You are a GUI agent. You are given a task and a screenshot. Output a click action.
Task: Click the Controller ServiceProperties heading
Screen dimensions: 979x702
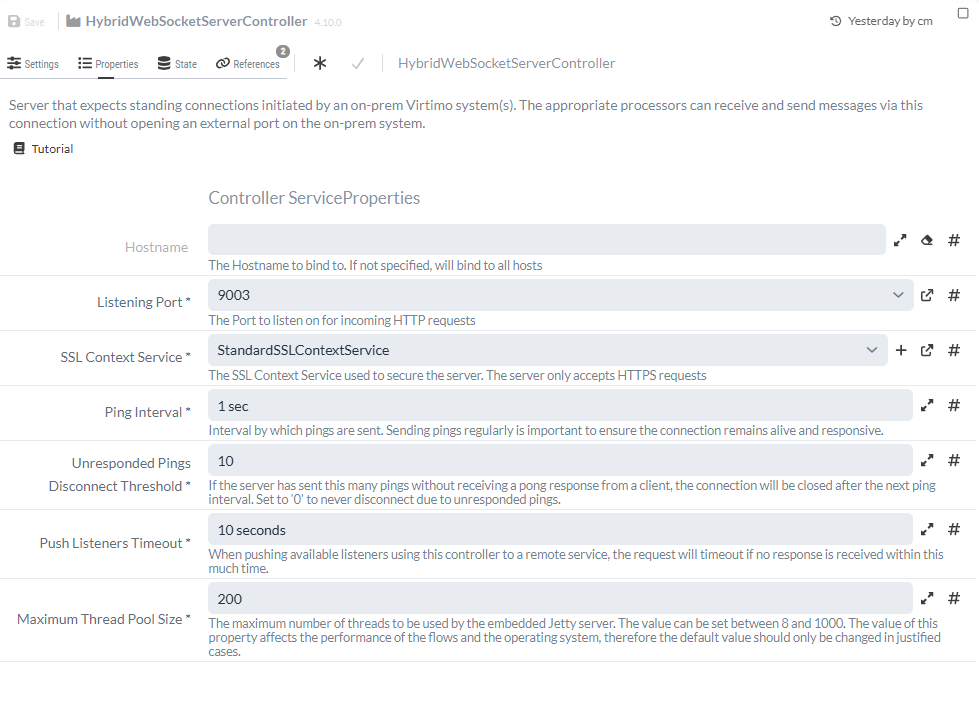(x=314, y=198)
